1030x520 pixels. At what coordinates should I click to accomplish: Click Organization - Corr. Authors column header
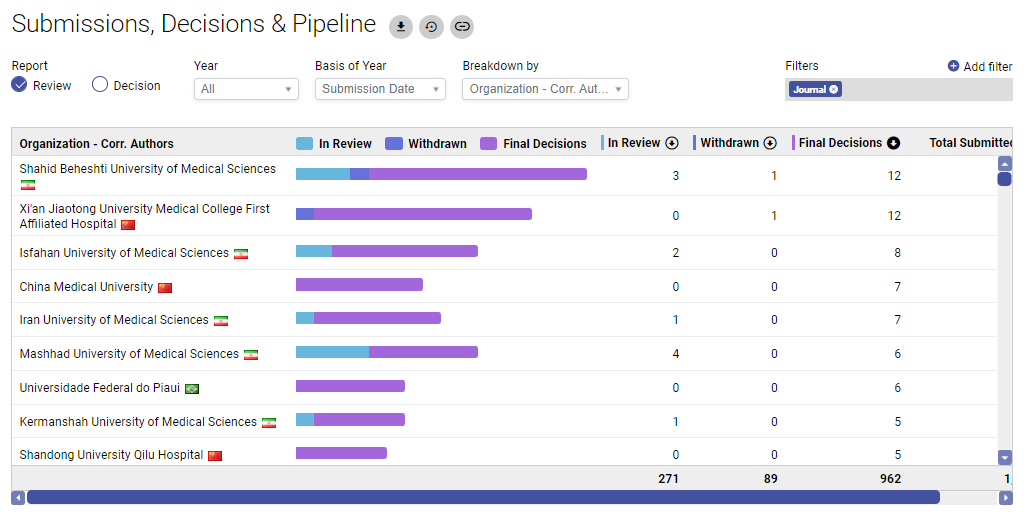tap(96, 144)
